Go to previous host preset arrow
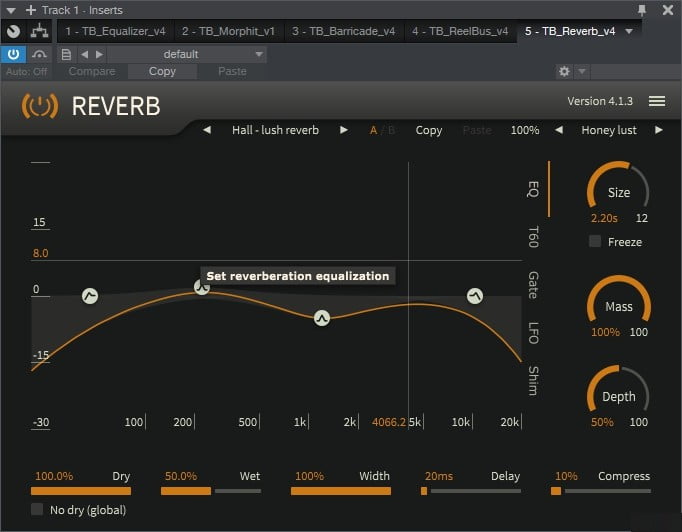 tap(84, 54)
